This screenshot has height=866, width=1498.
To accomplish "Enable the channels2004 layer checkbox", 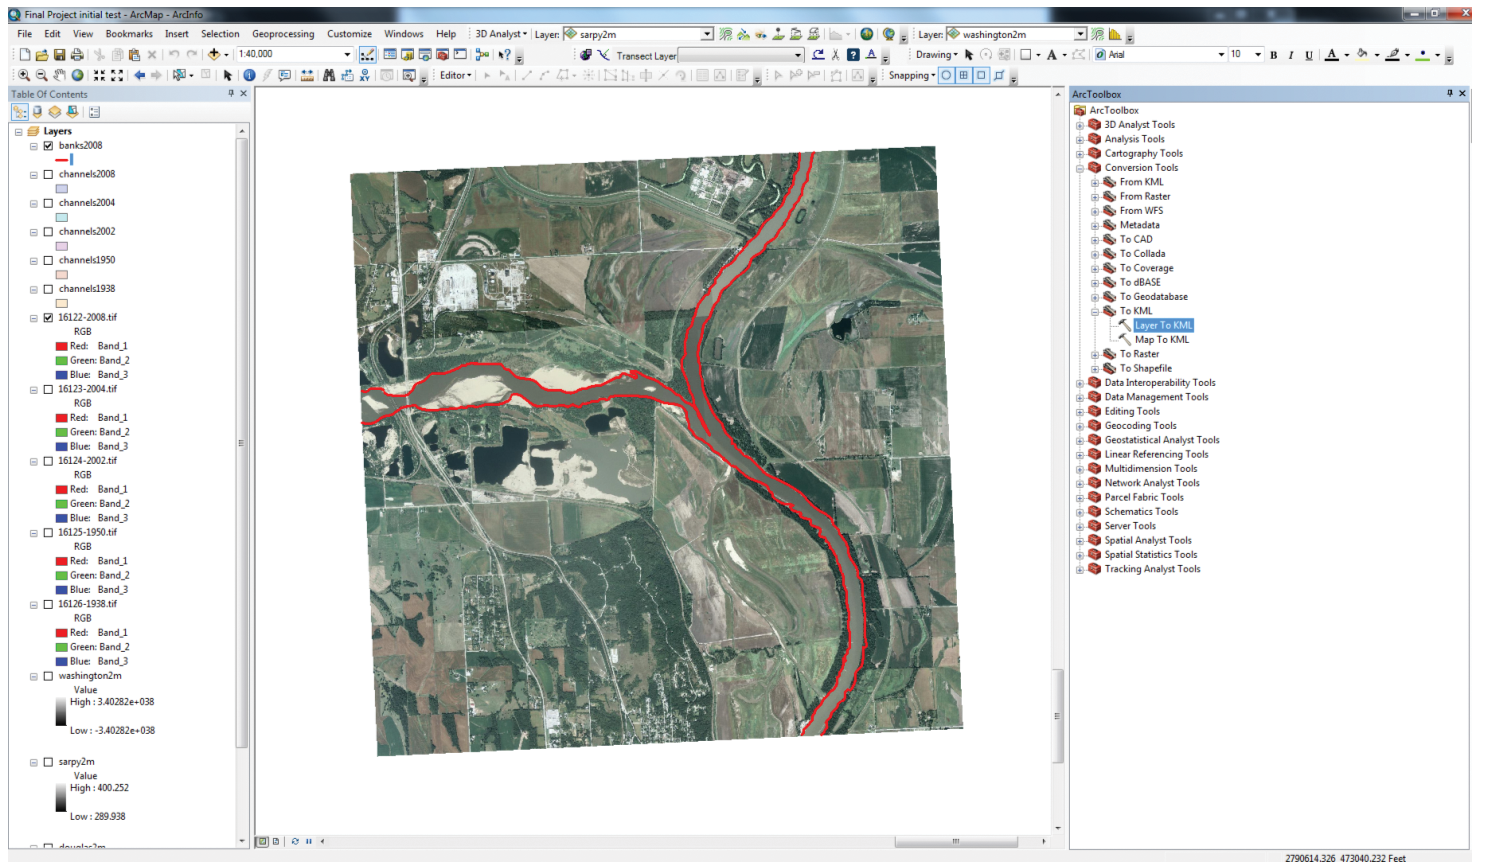I will (48, 203).
